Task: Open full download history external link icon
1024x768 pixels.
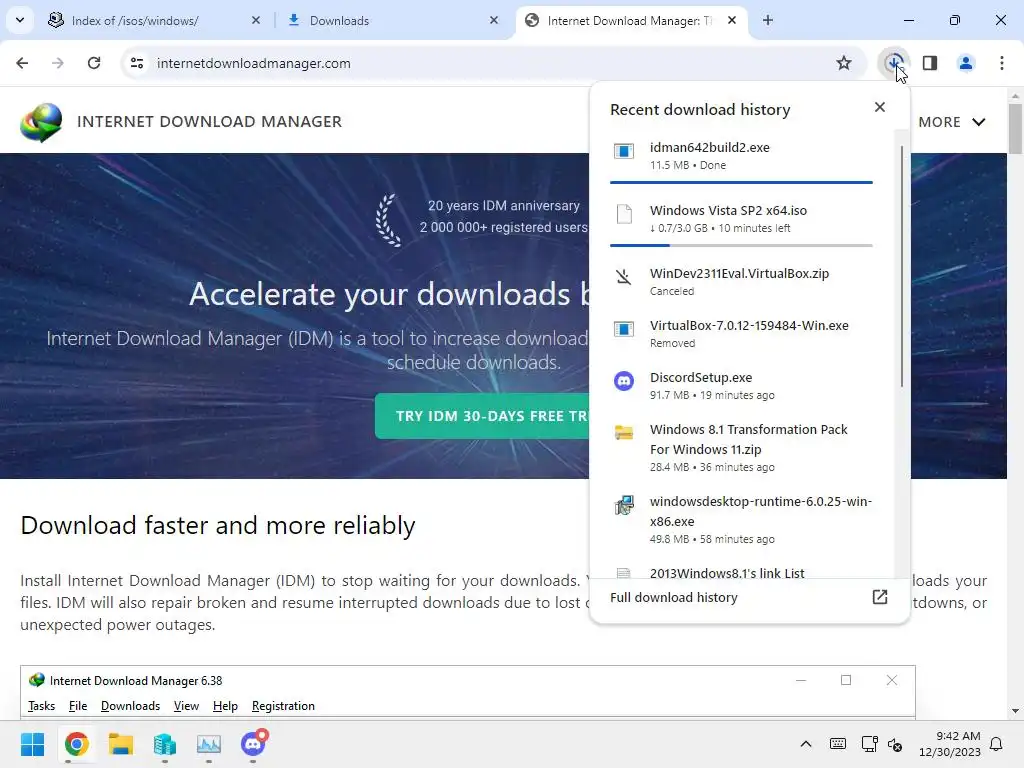Action: pos(880,597)
